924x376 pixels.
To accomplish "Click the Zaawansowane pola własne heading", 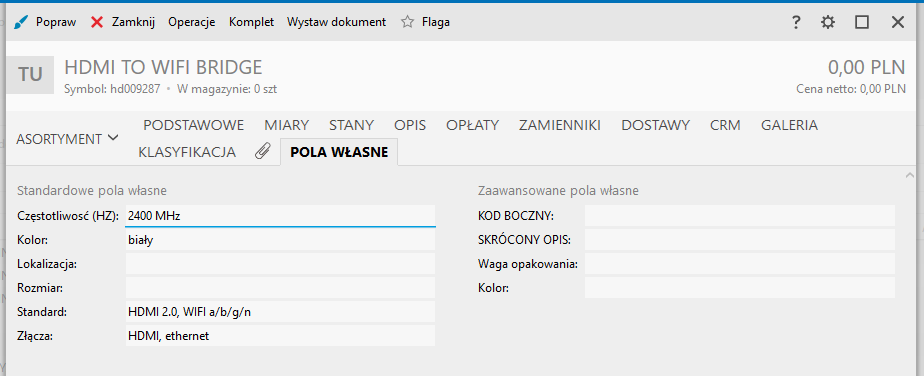I will (x=558, y=191).
